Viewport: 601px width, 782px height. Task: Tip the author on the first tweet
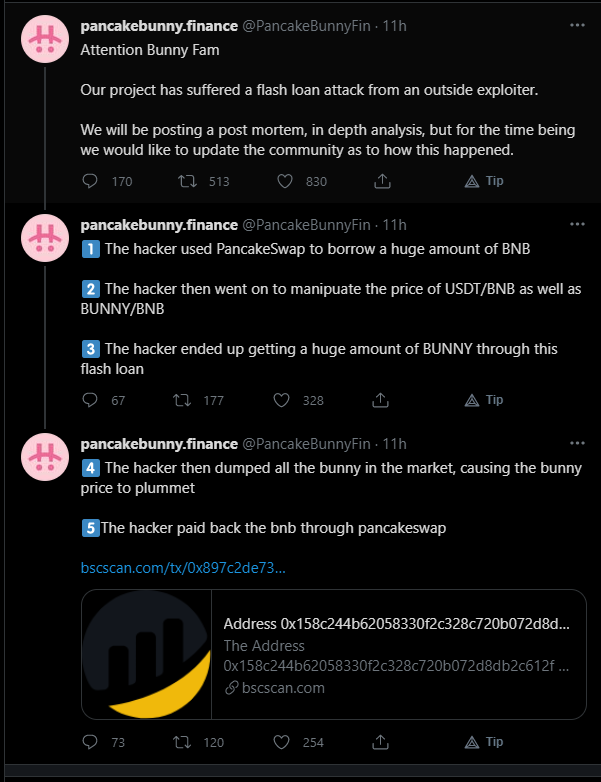click(484, 181)
